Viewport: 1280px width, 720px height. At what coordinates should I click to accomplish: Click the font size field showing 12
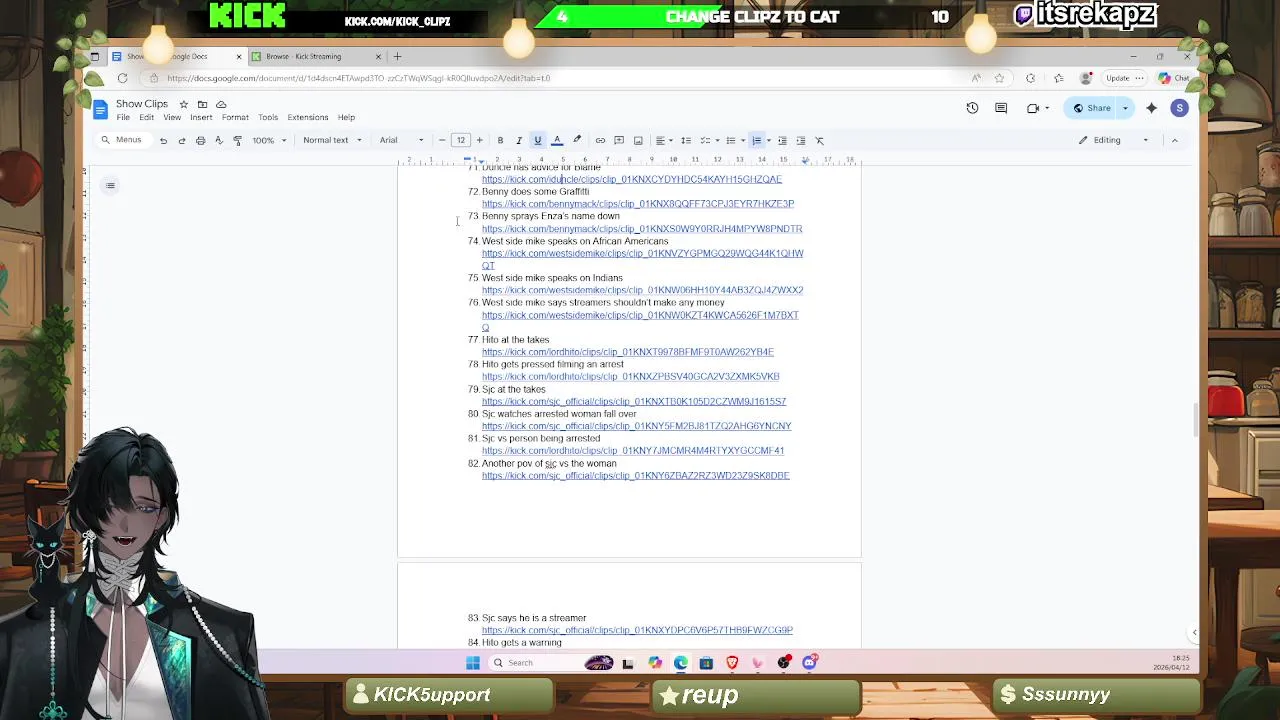click(461, 140)
